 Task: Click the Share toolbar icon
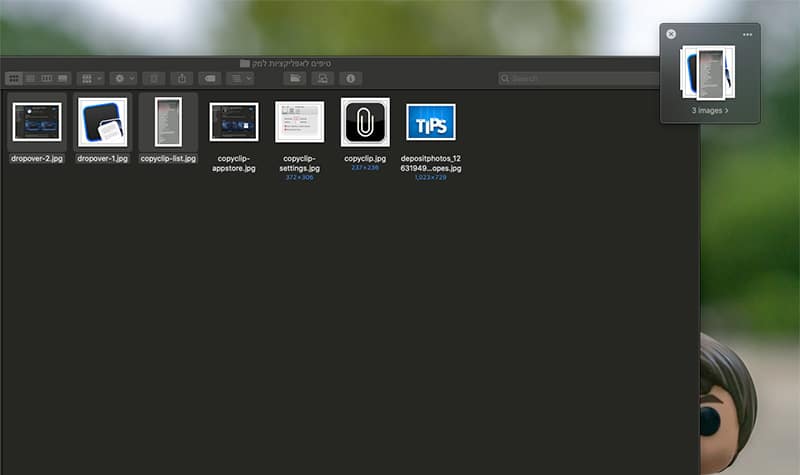182,78
